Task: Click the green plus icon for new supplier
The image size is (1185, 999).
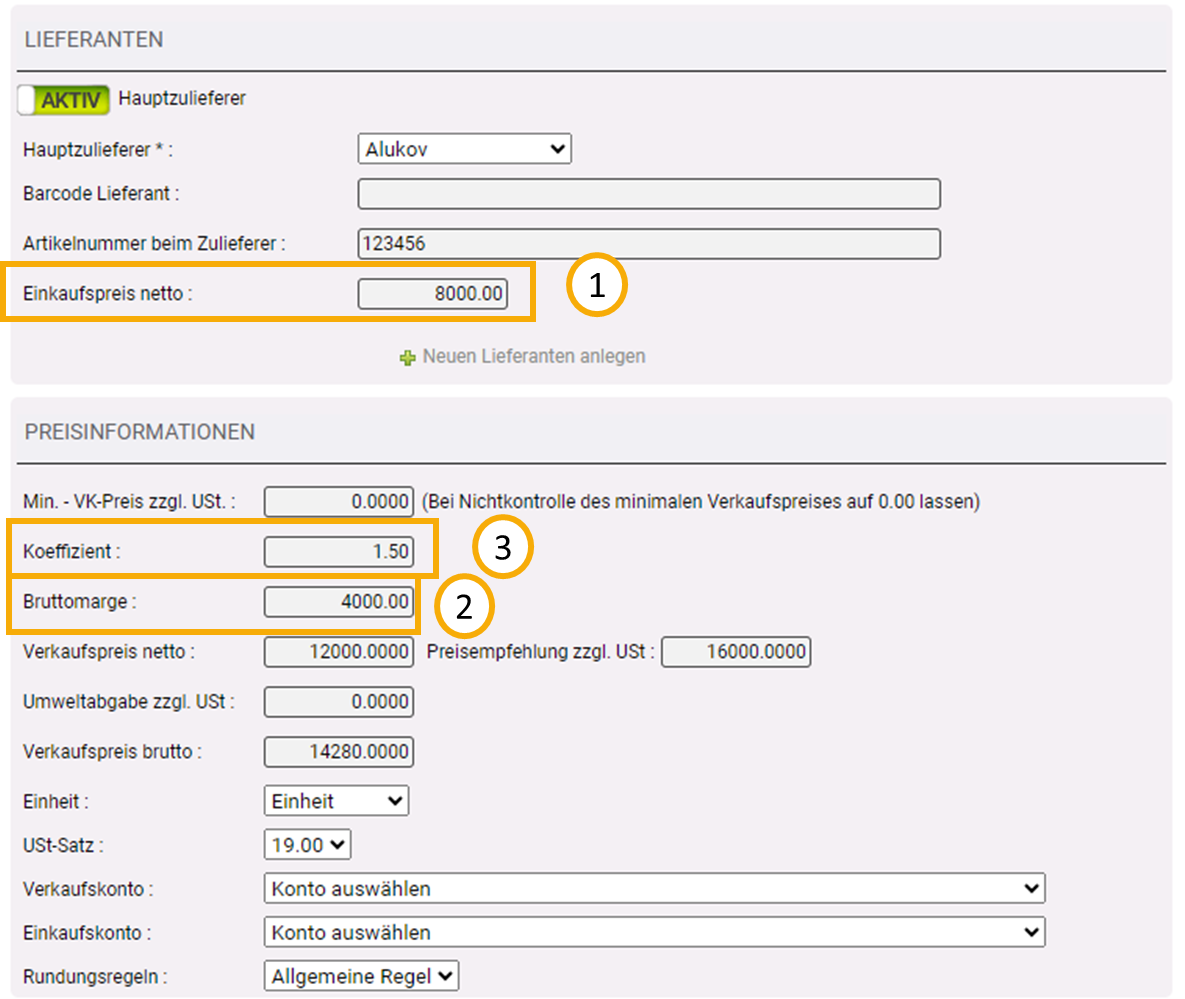Action: [x=407, y=357]
